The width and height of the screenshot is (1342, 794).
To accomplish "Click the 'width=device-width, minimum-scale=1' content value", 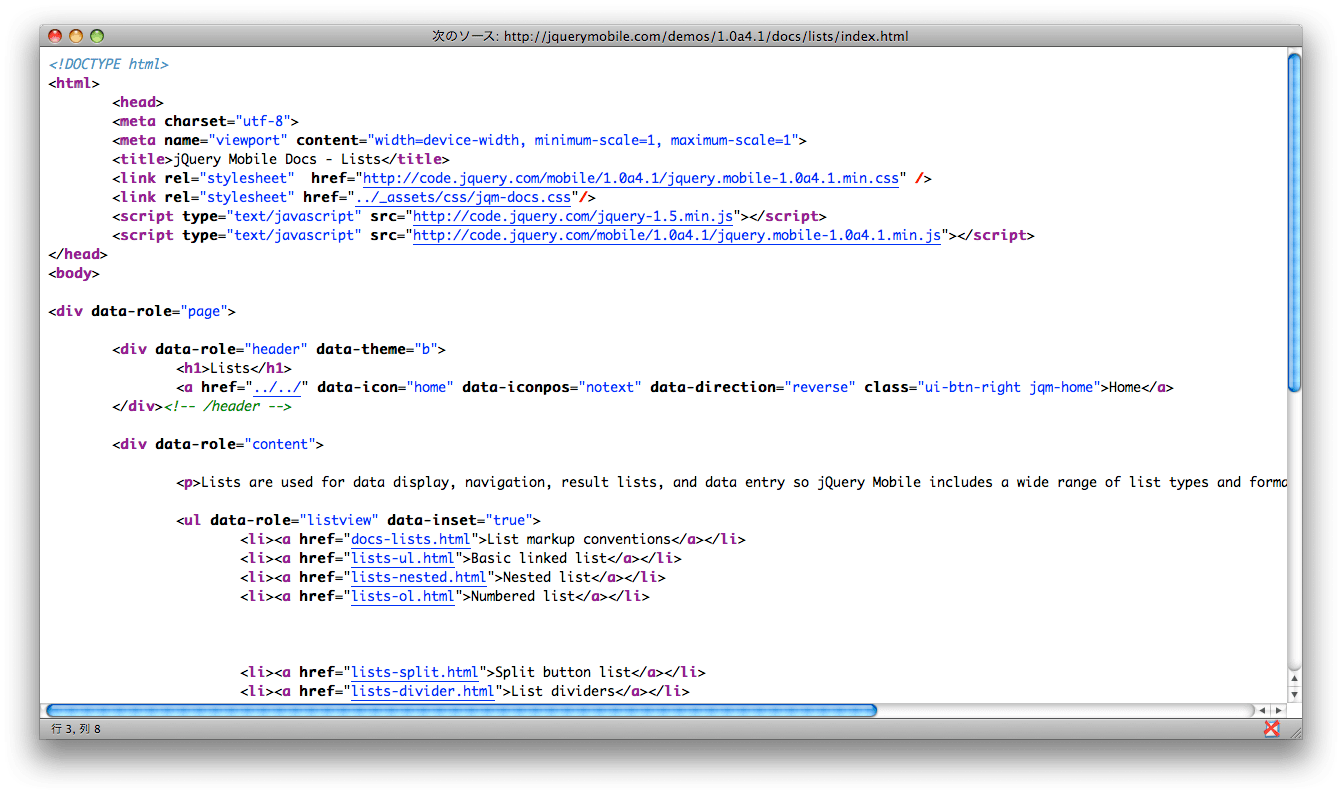I will pyautogui.click(x=516, y=140).
